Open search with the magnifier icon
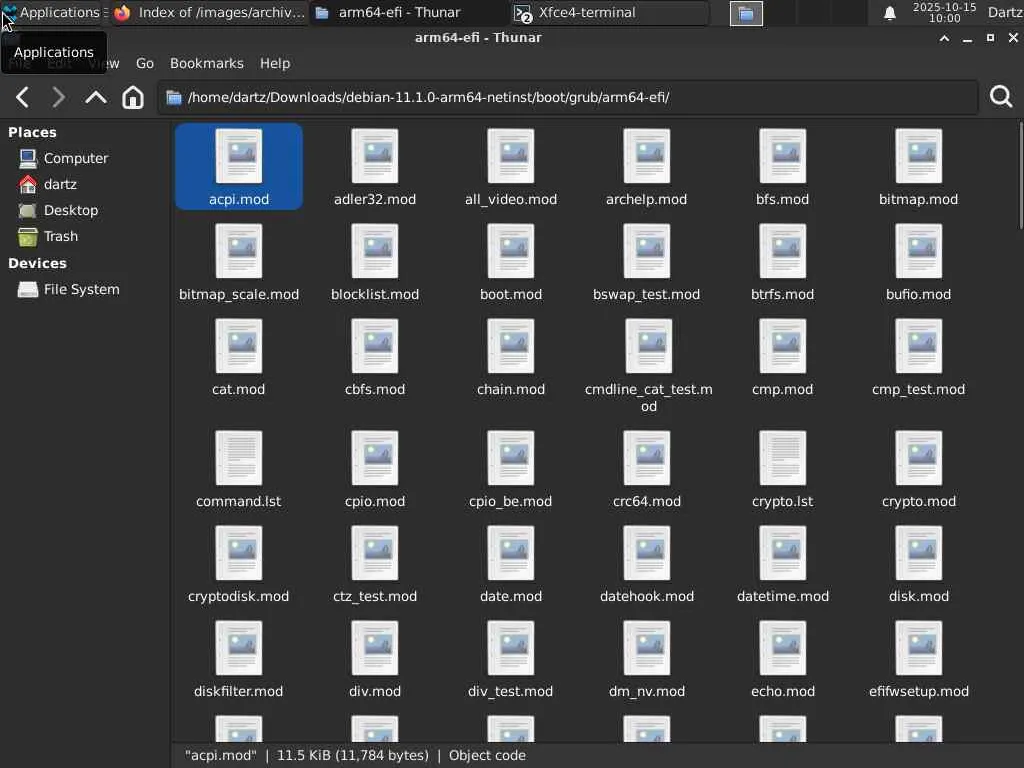Image resolution: width=1024 pixels, height=768 pixels. point(1000,97)
